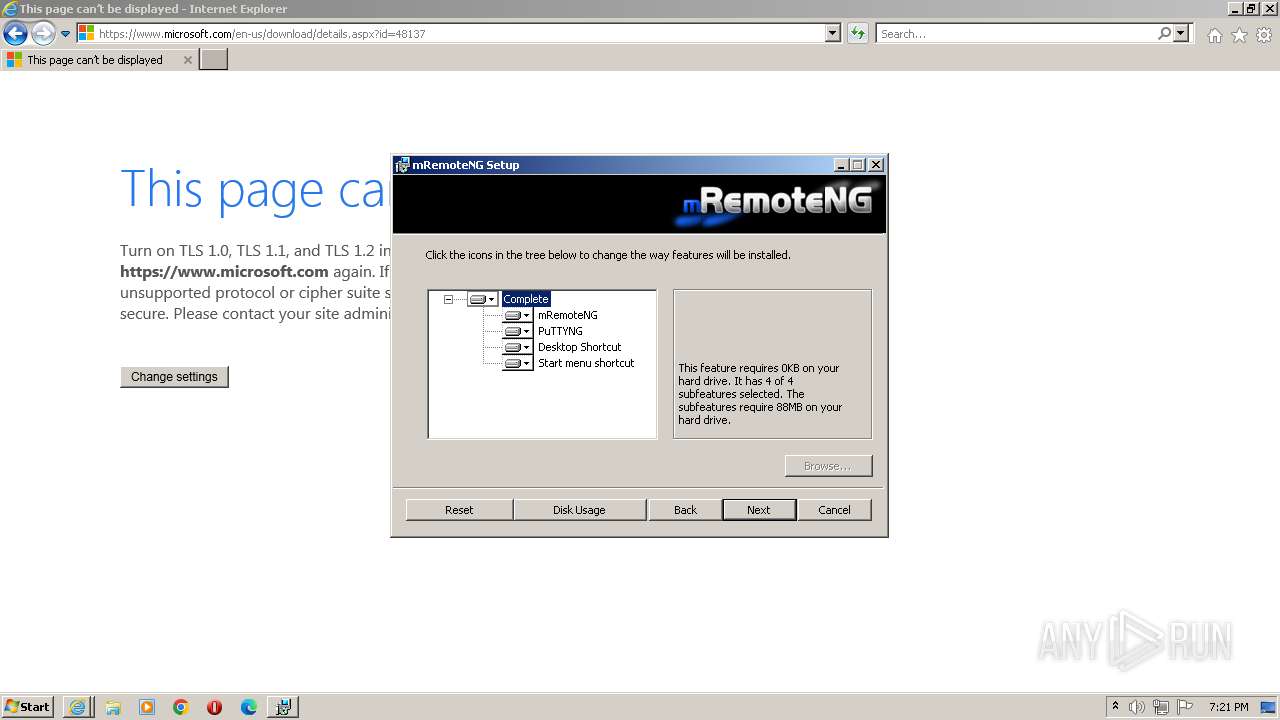Show hidden system tray icons

tap(1115, 706)
